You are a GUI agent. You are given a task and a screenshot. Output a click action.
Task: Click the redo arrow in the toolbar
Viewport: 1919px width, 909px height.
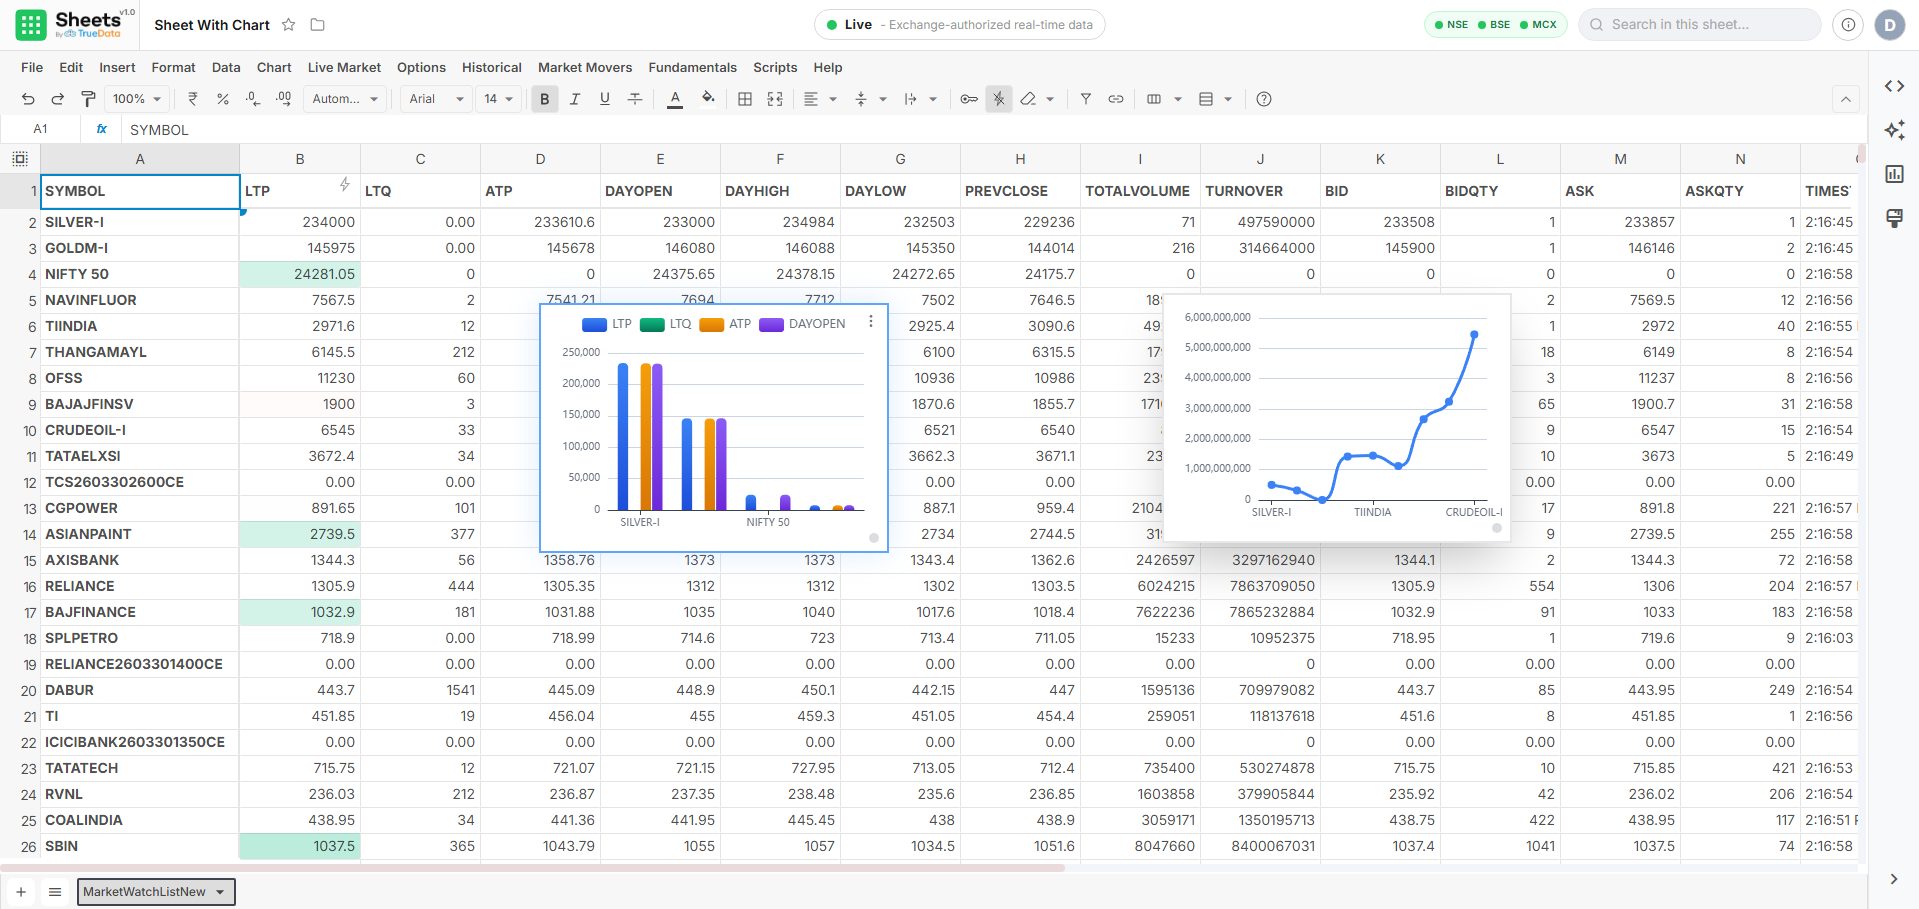tap(58, 99)
